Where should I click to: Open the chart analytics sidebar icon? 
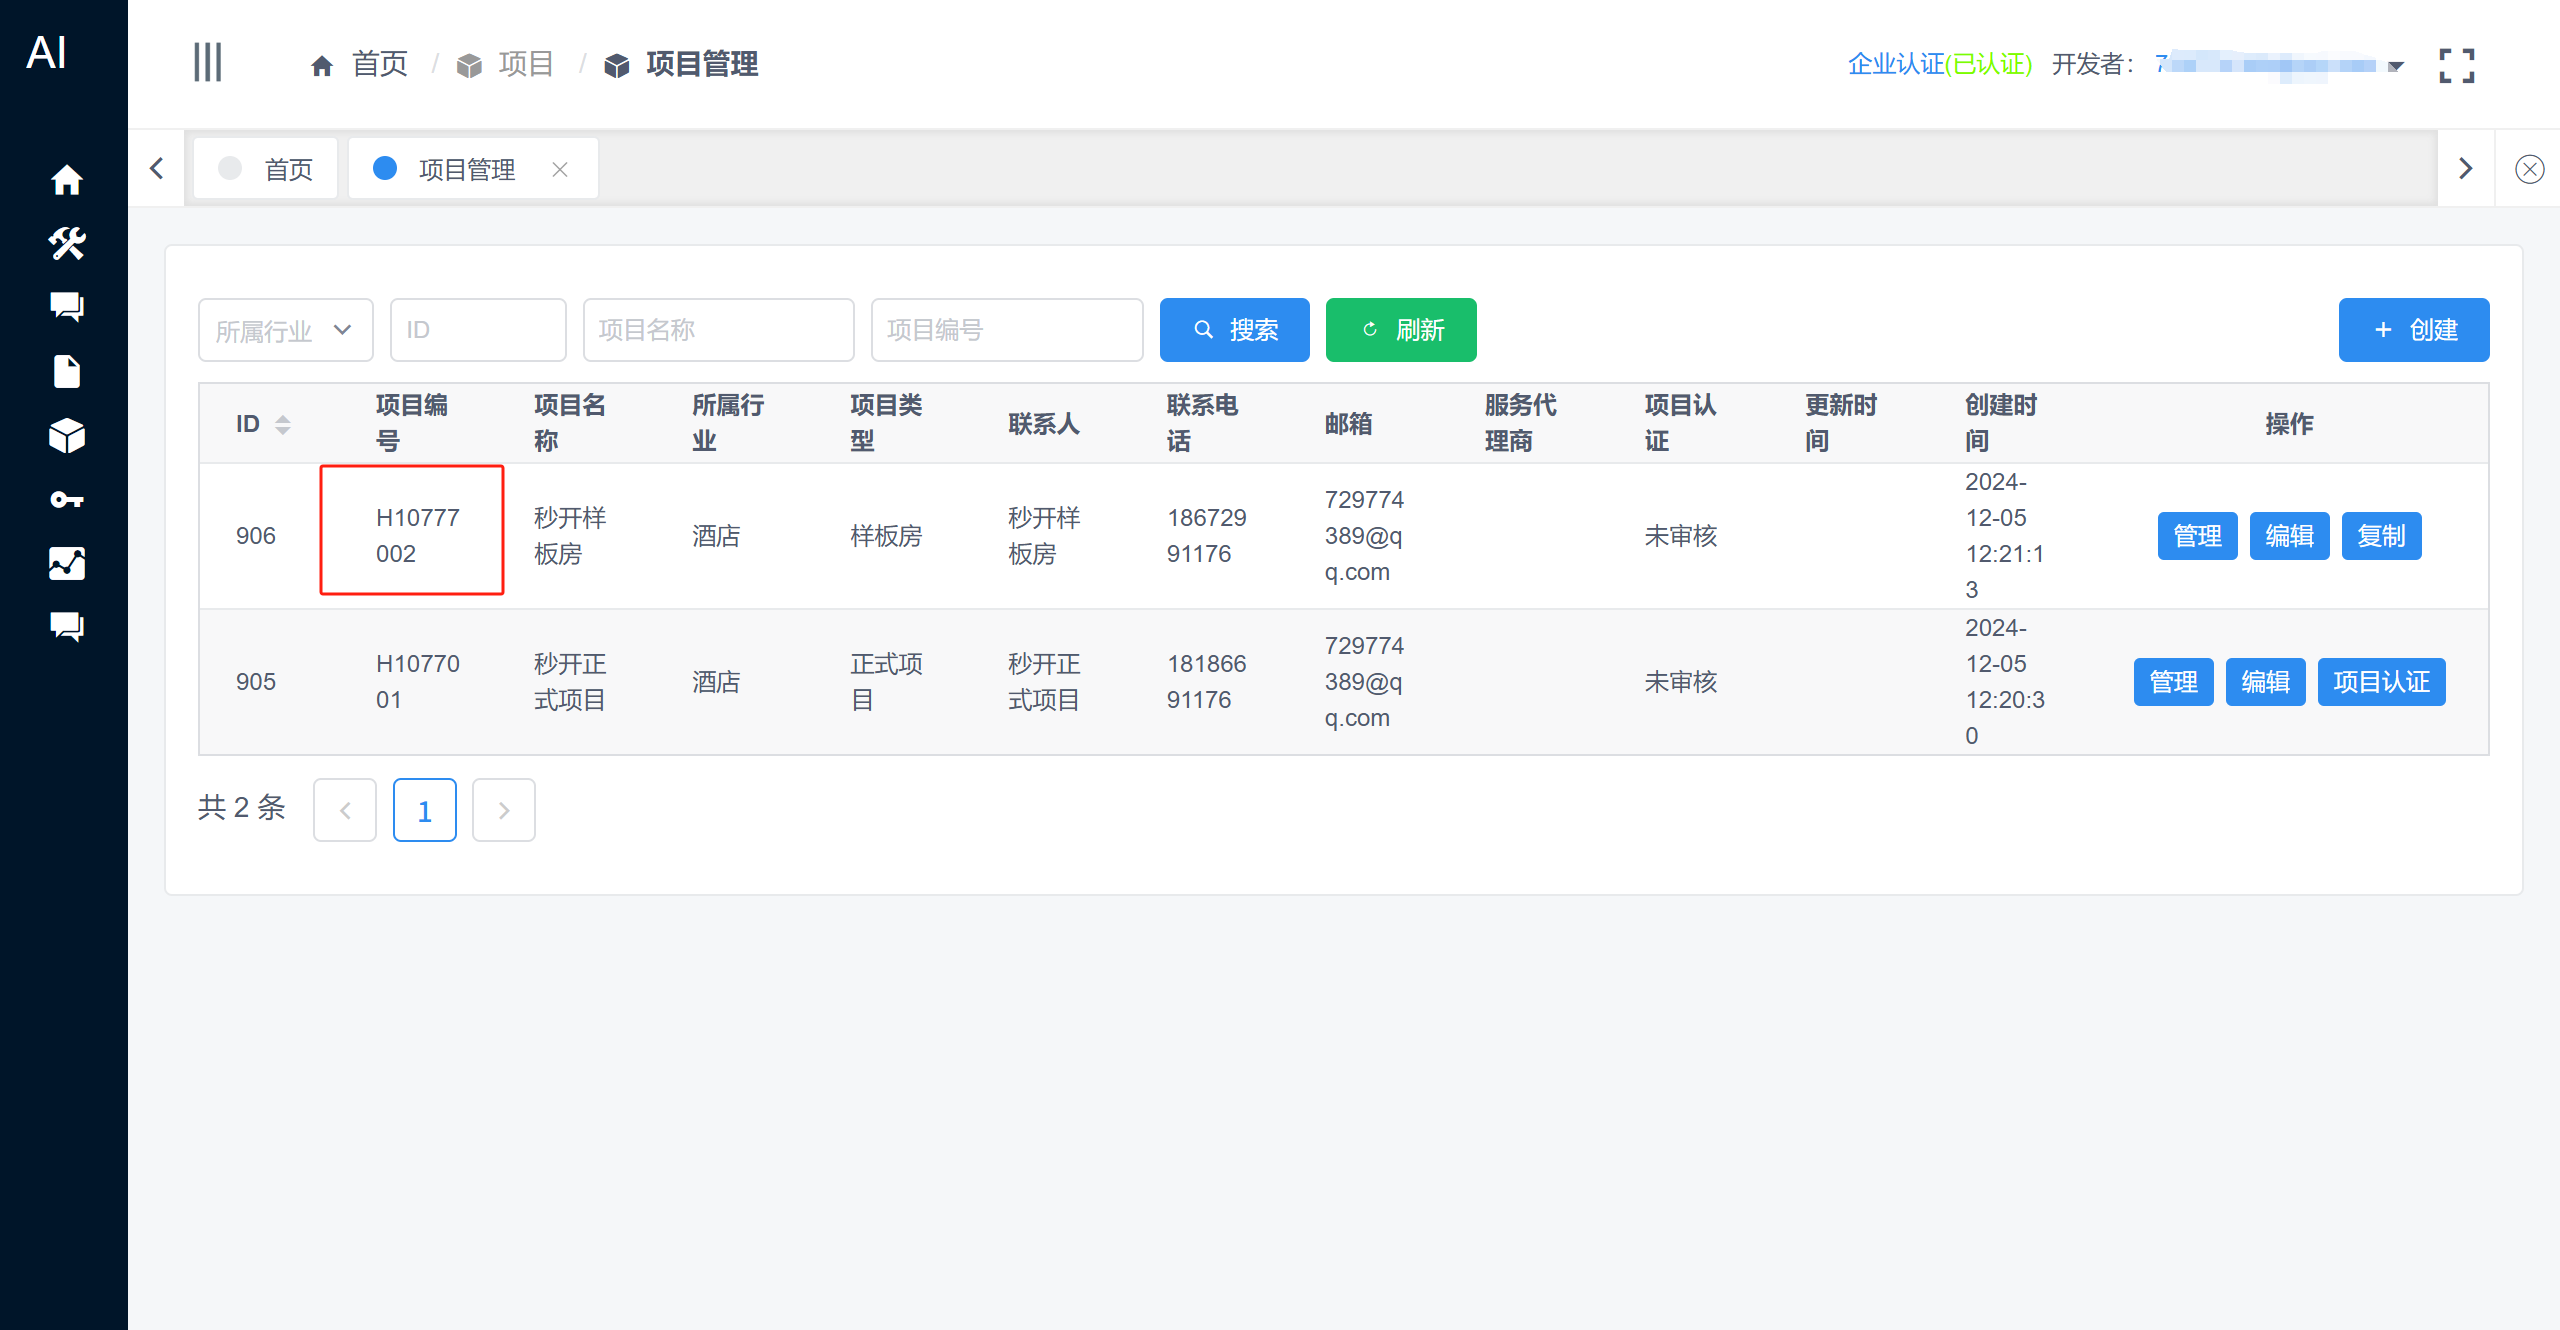(66, 563)
